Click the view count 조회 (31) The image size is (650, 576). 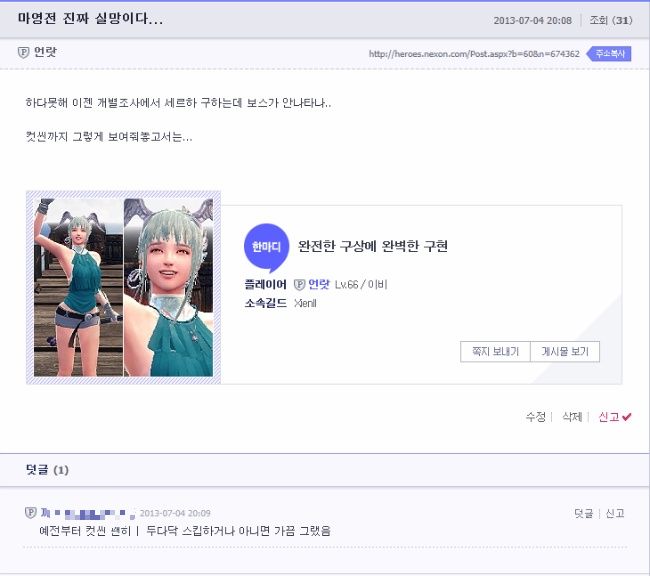[611, 20]
